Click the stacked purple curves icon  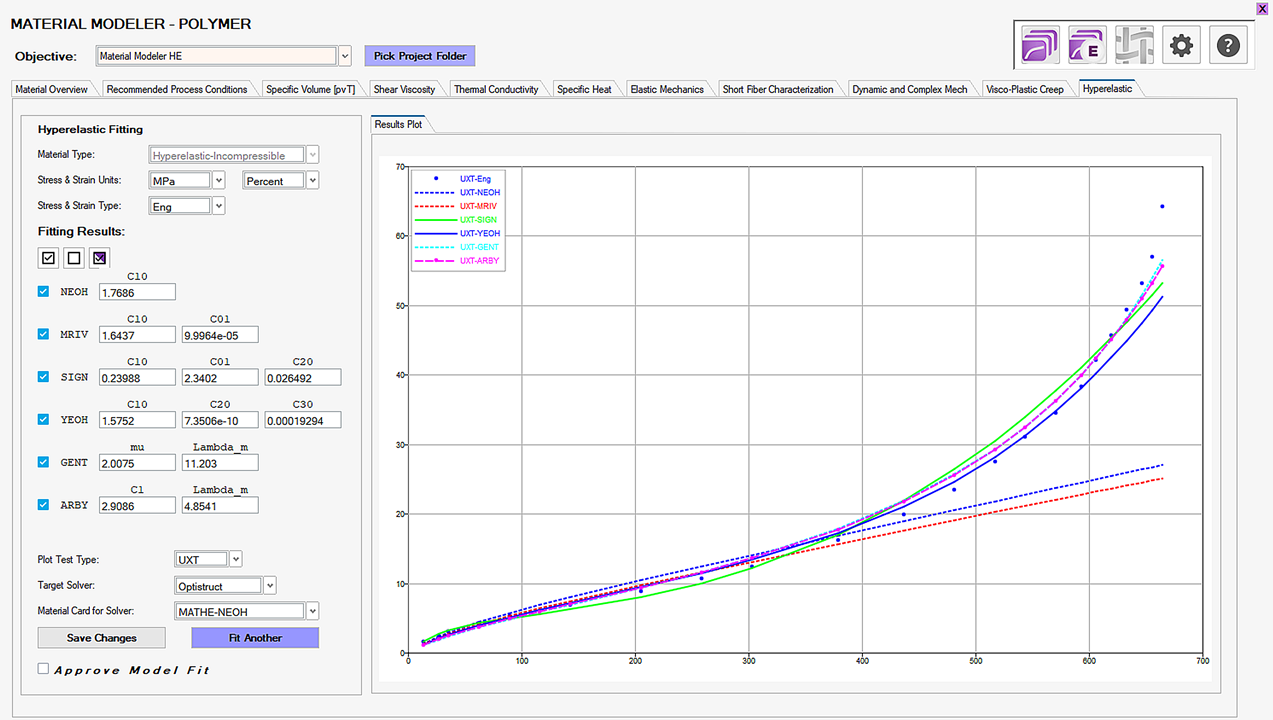tap(1040, 46)
